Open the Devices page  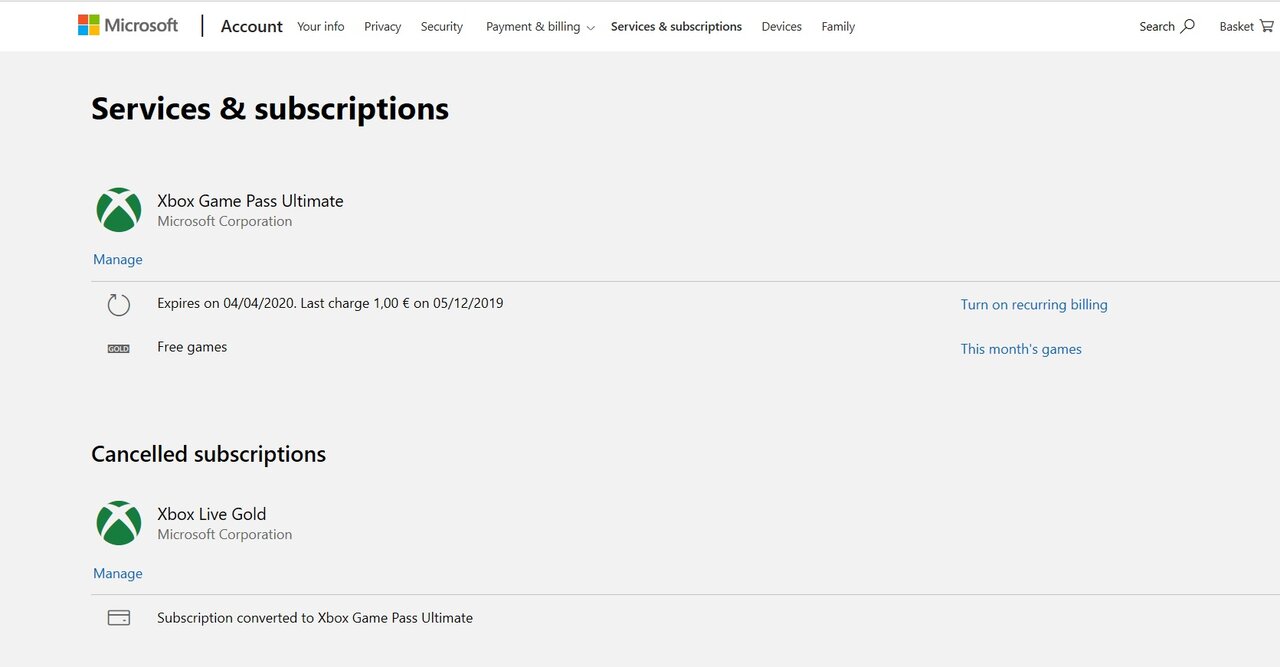pyautogui.click(x=781, y=27)
